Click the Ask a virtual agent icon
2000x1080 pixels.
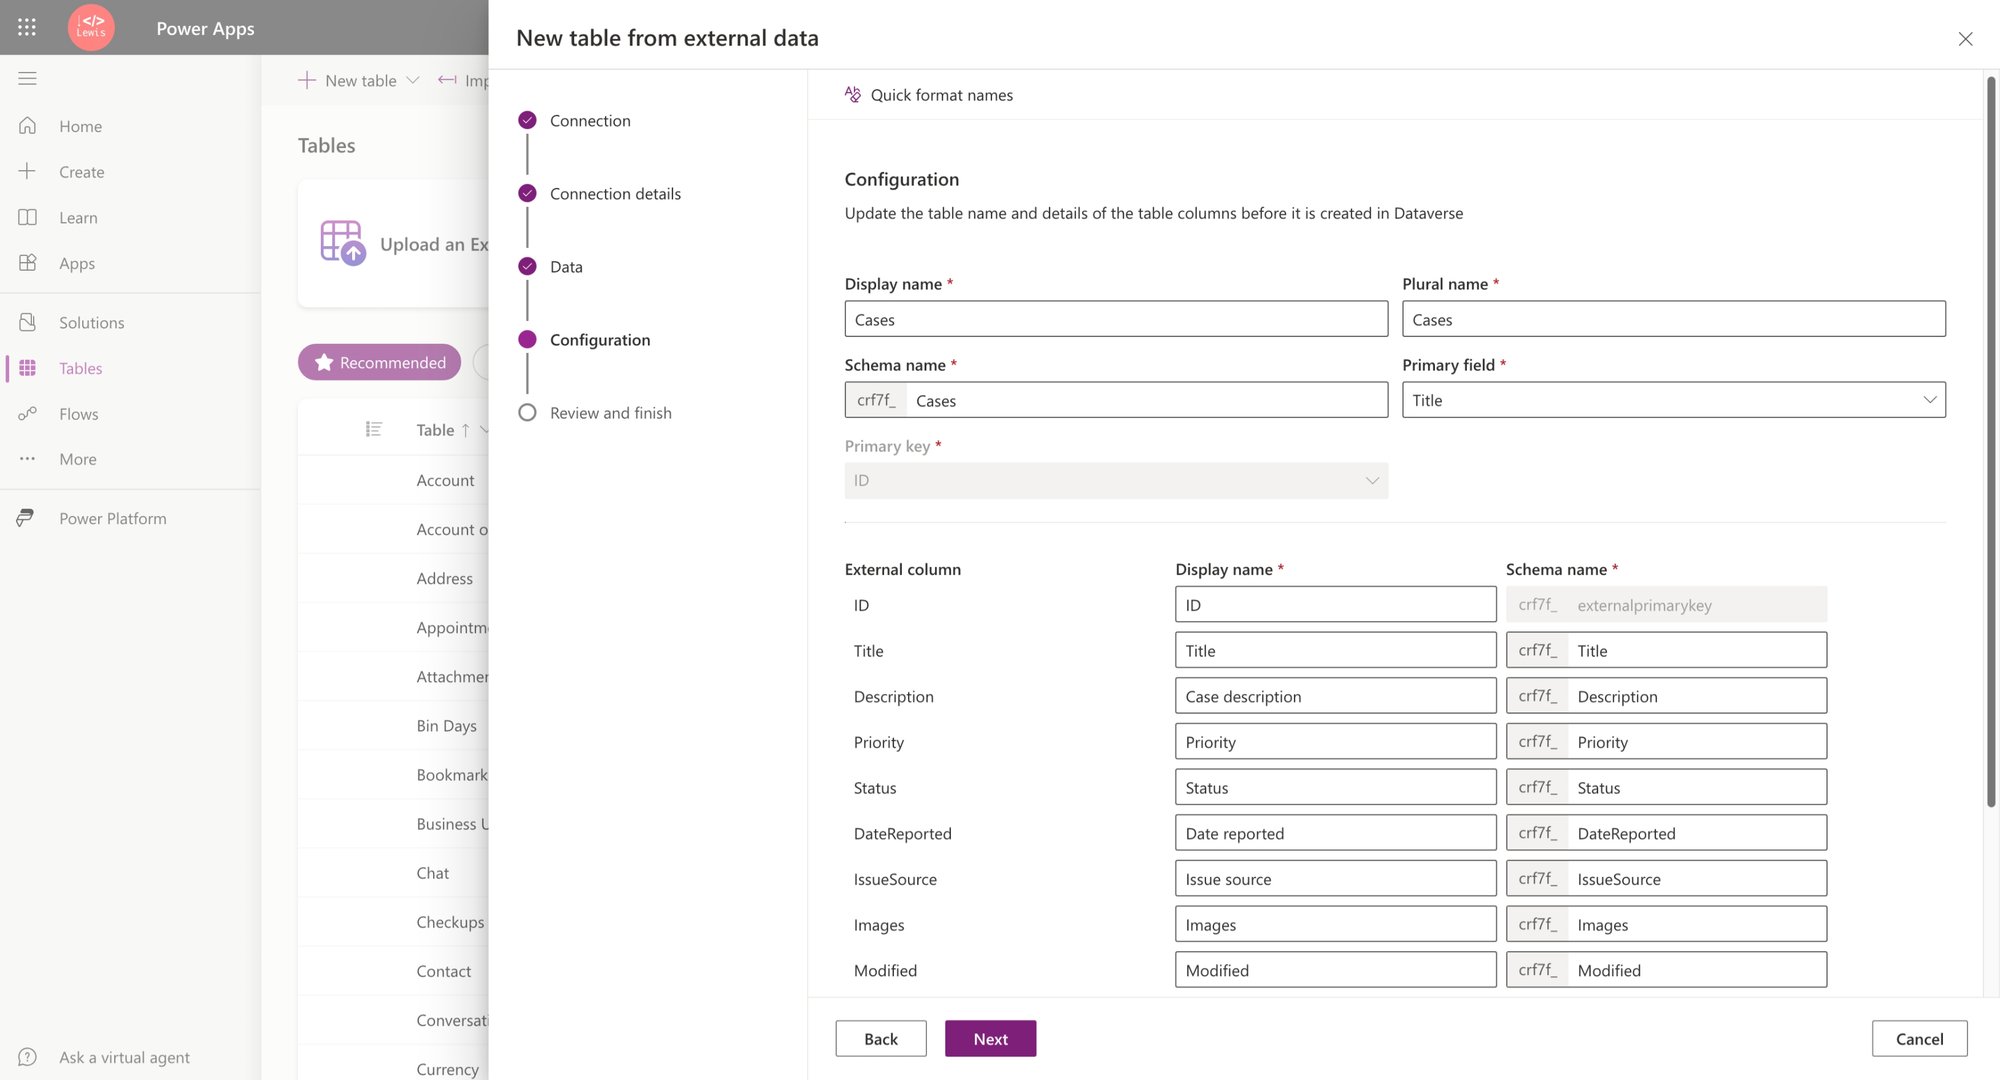coord(28,1057)
